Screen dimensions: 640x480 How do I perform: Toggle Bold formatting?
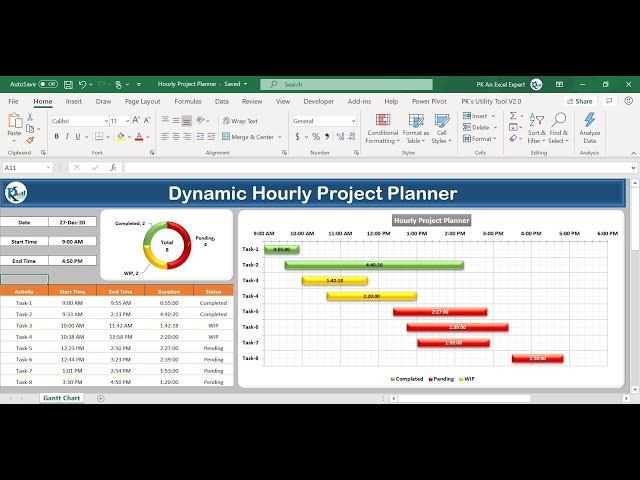pyautogui.click(x=56, y=136)
